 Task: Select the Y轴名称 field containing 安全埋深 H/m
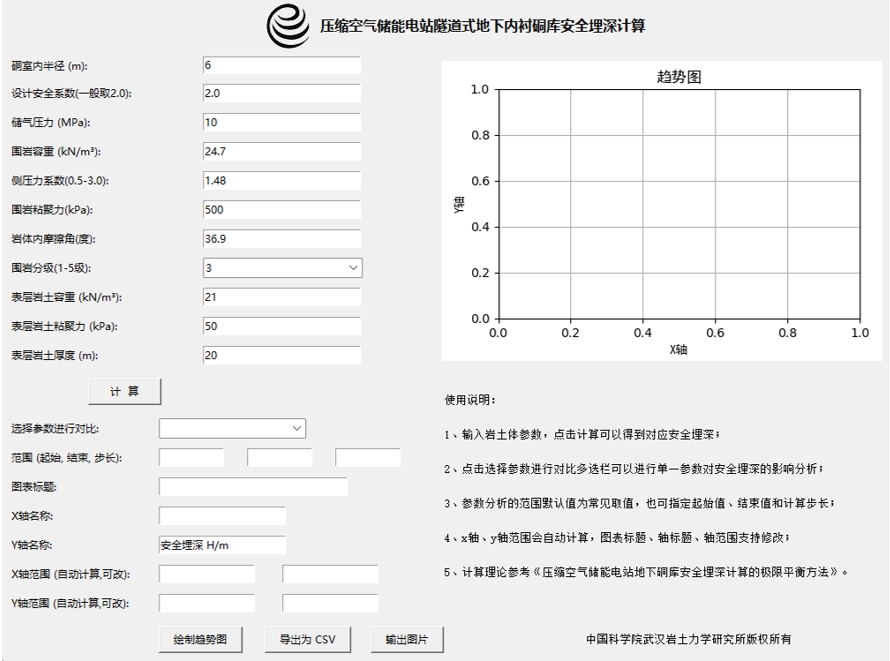222,545
